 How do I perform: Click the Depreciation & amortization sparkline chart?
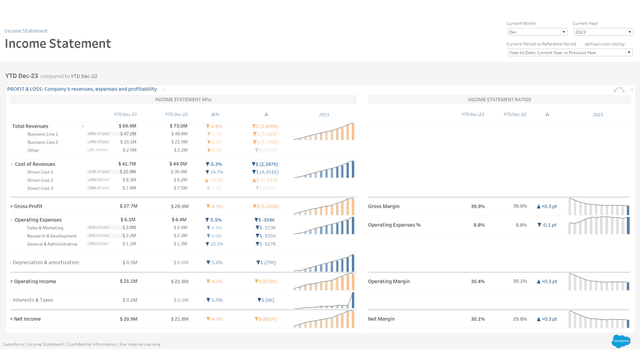(x=324, y=263)
